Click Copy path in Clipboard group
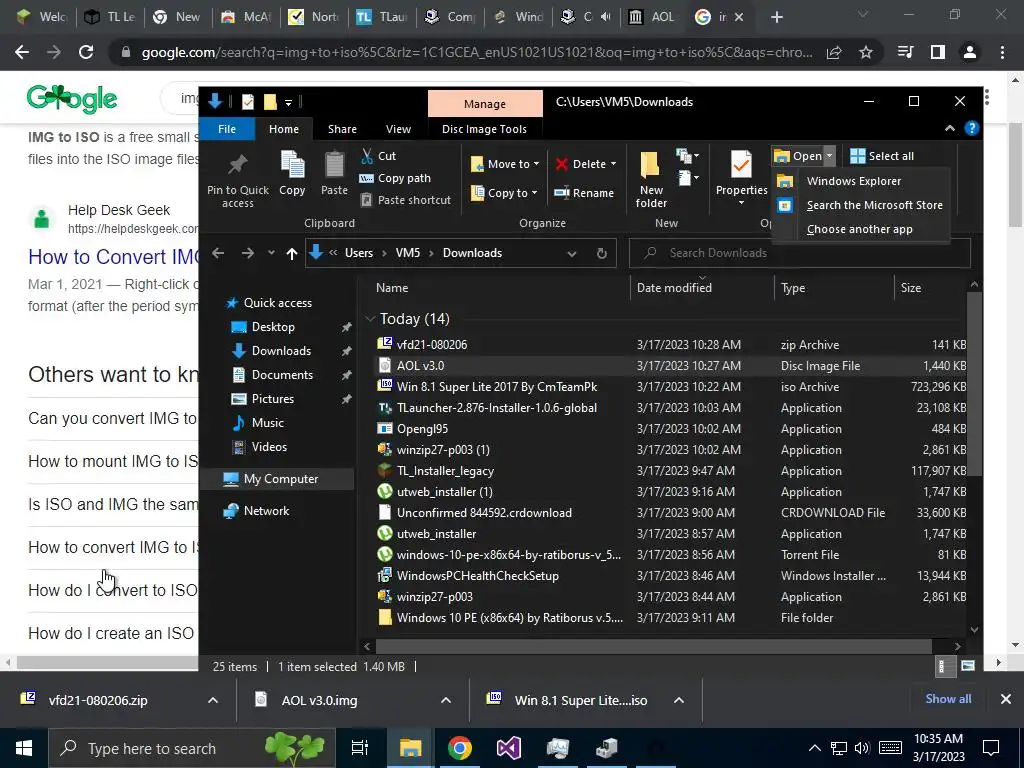Screen dimensions: 1024x768 click(x=395, y=178)
